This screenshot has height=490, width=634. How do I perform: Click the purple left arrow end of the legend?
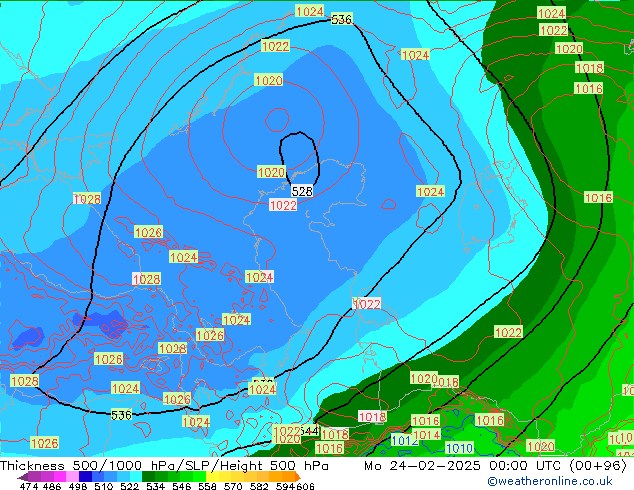(23, 477)
